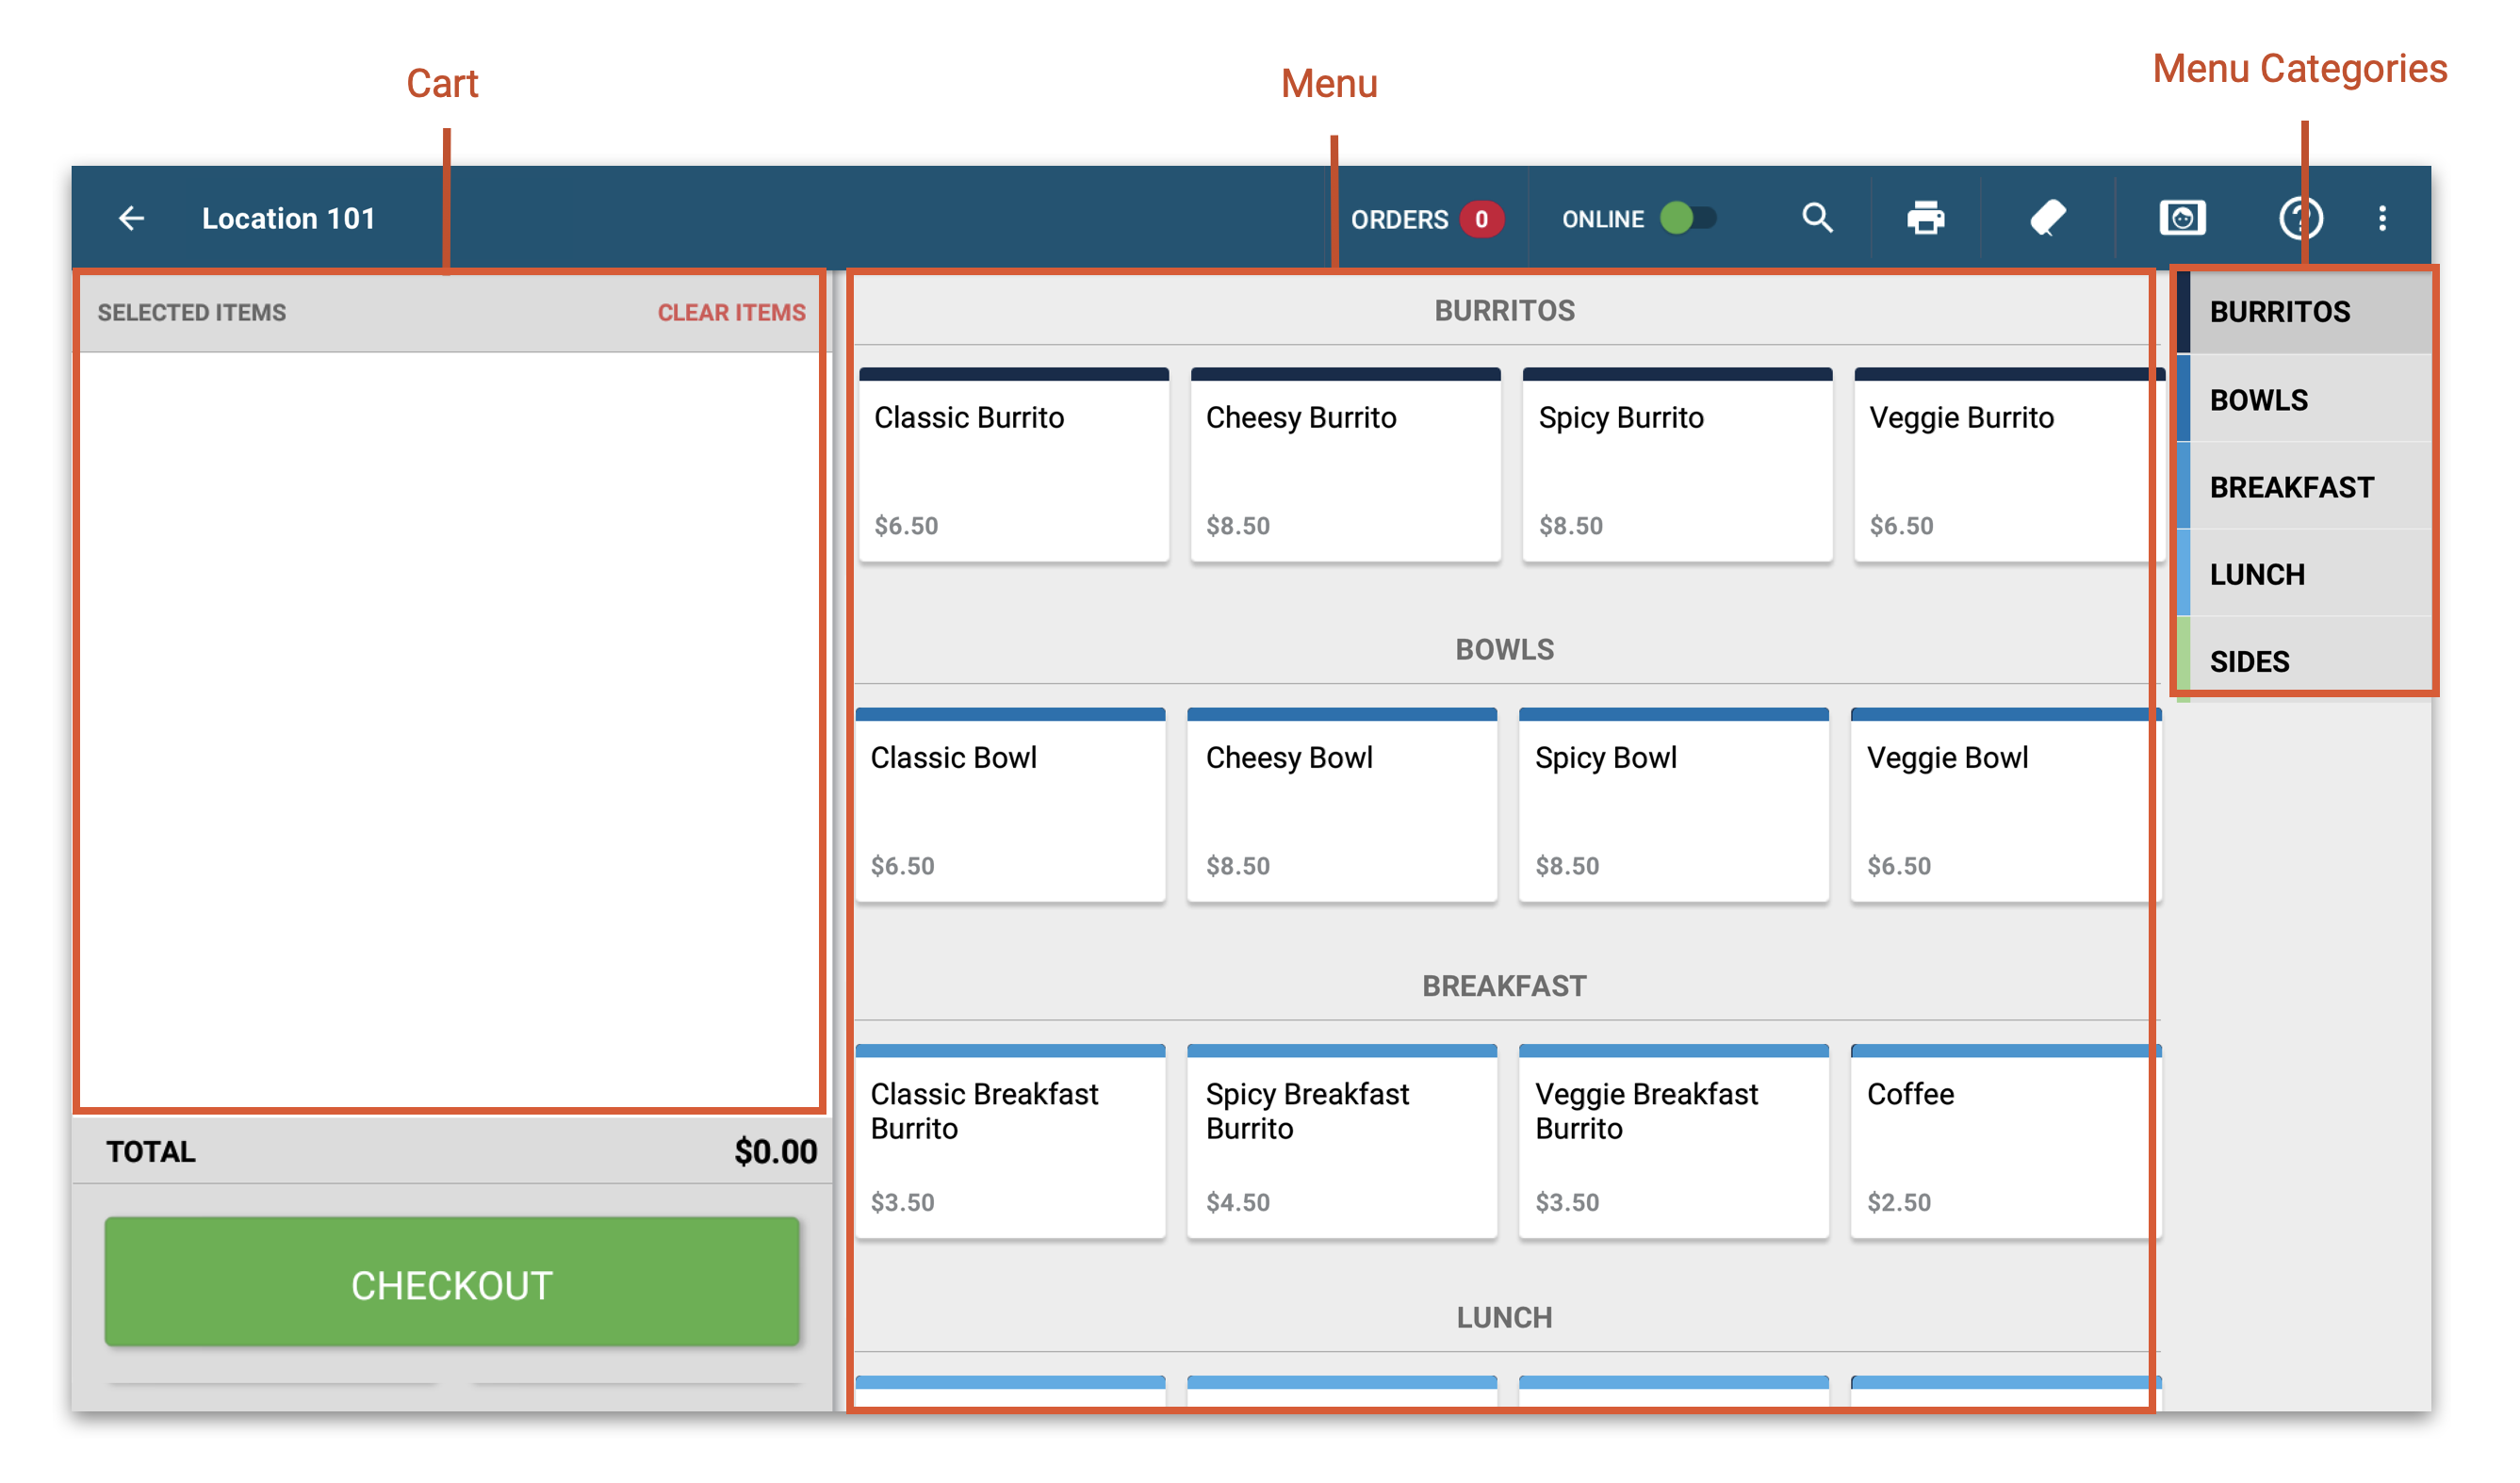The image size is (2520, 1483).
Task: Open the three-dot overflow menu
Action: coord(2382,218)
